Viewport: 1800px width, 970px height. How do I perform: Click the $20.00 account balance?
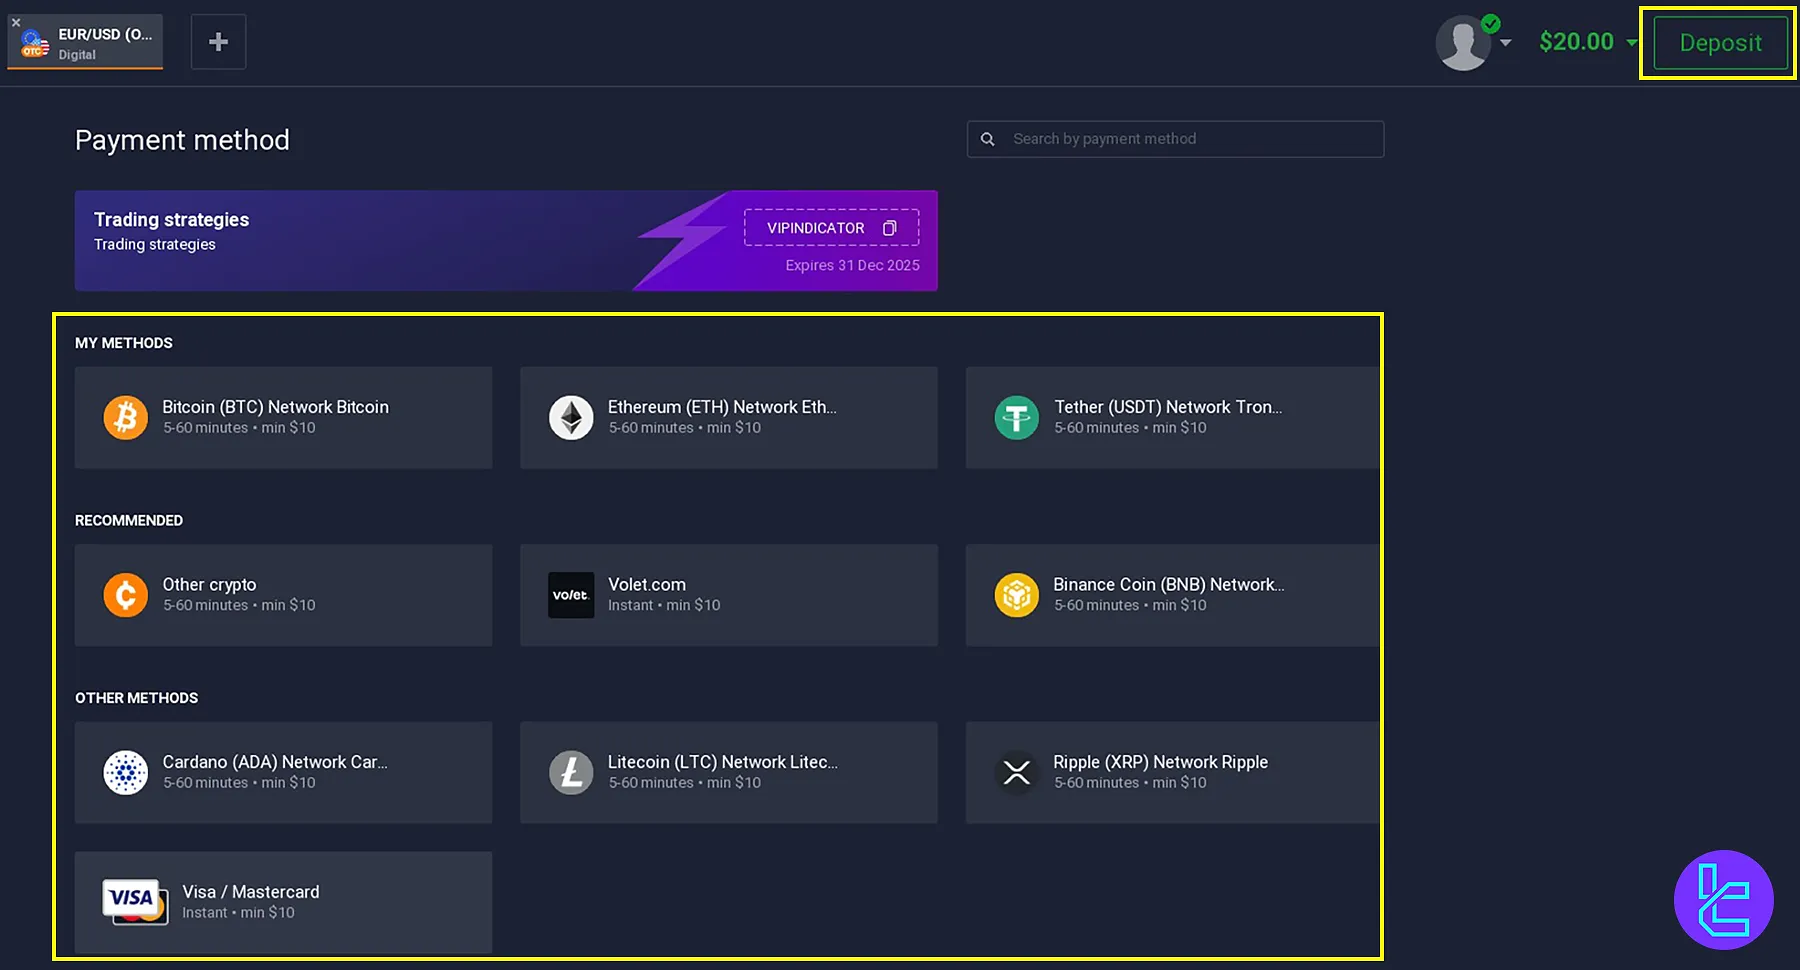point(1576,42)
